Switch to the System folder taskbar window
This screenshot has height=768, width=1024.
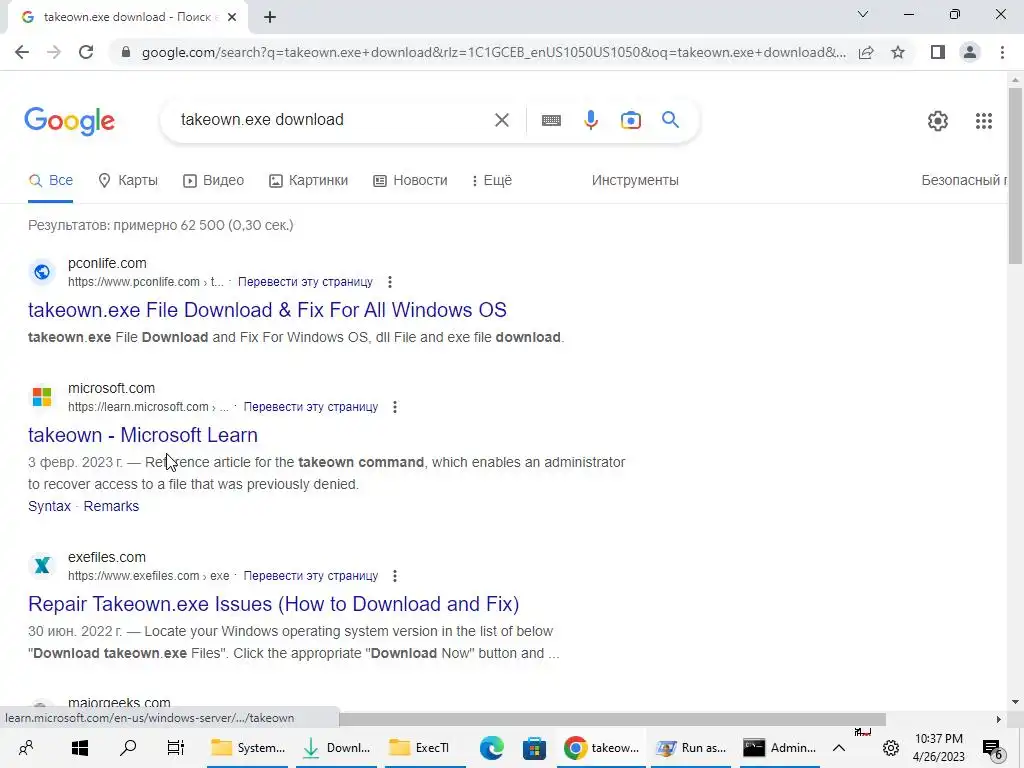249,748
